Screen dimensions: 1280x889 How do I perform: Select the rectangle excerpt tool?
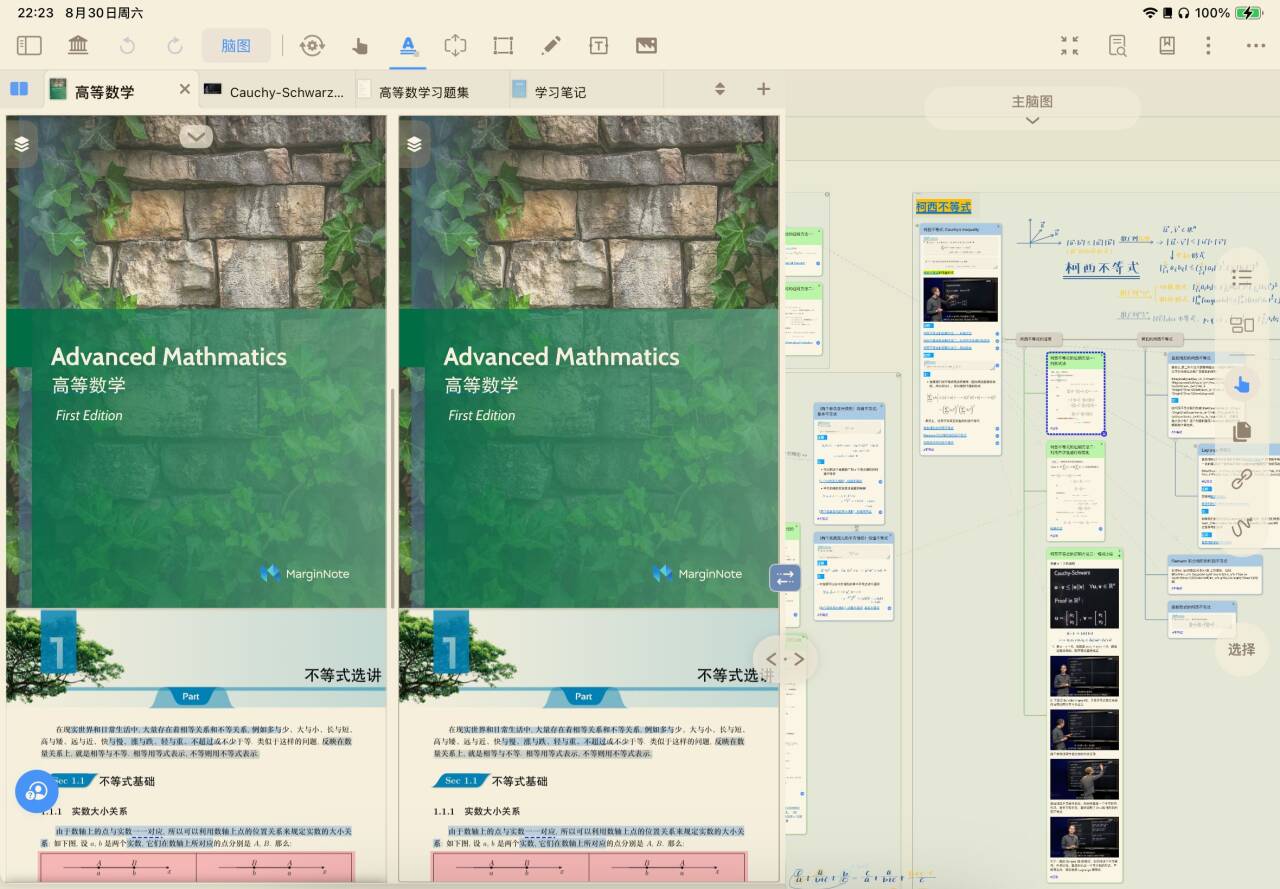503,45
